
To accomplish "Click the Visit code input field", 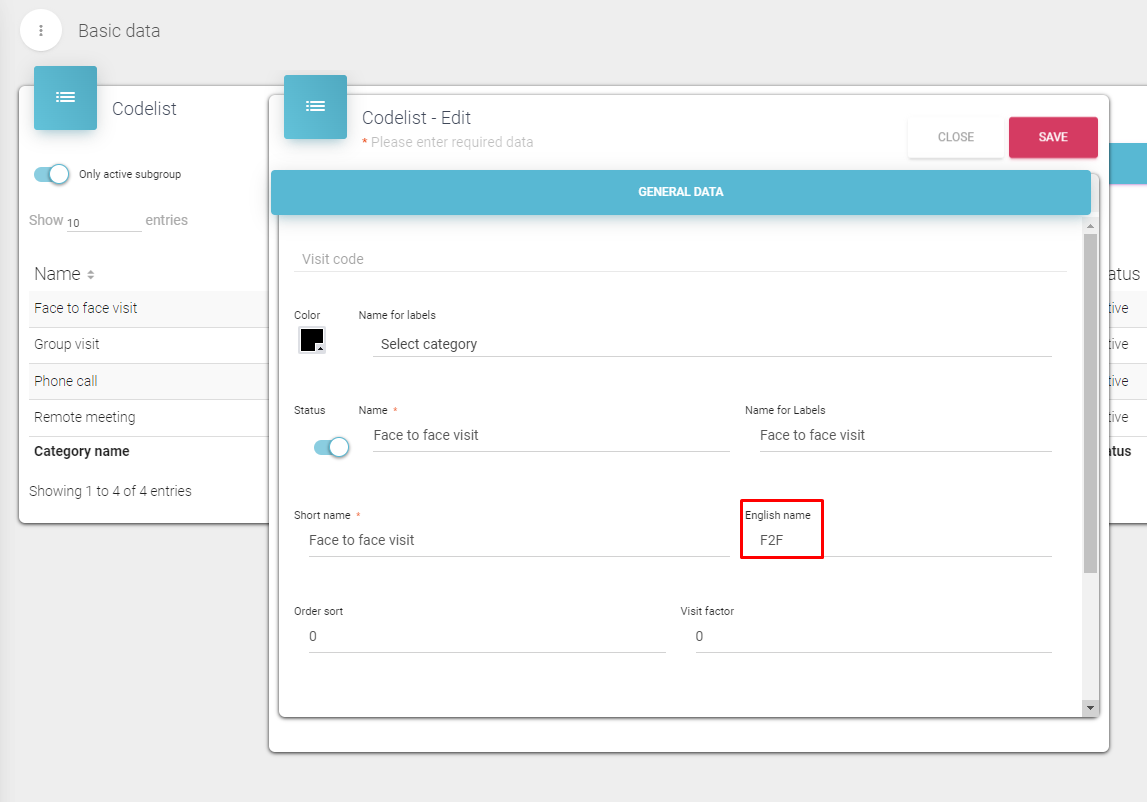I will click(680, 259).
